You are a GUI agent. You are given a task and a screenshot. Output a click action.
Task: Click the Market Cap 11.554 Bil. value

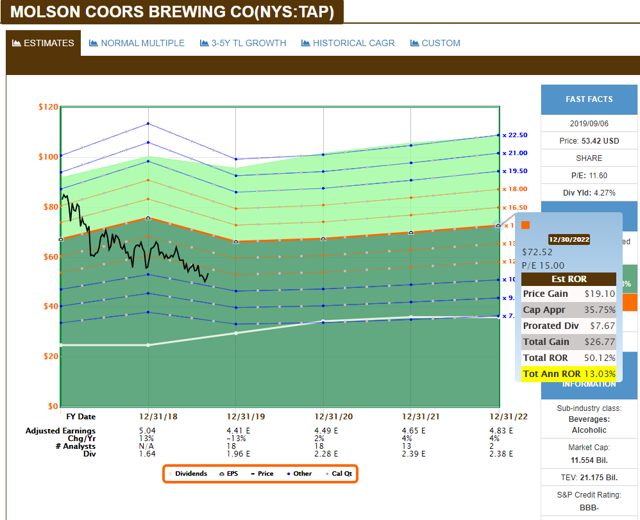(x=589, y=460)
